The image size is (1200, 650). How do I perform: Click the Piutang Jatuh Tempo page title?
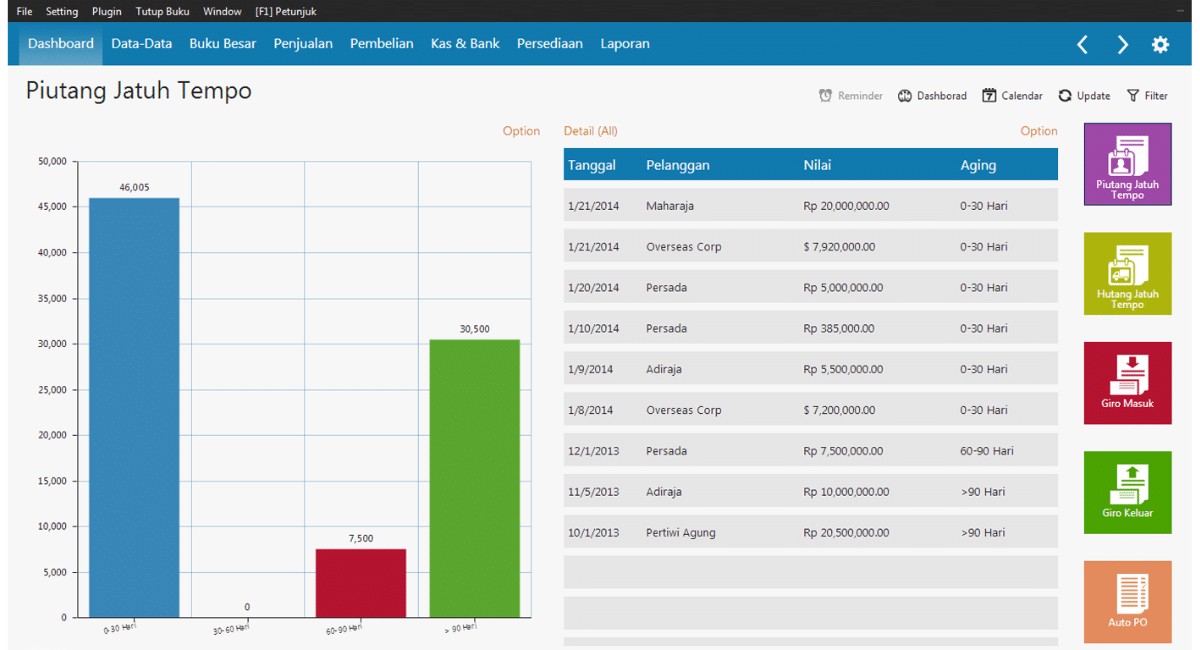pyautogui.click(x=139, y=91)
